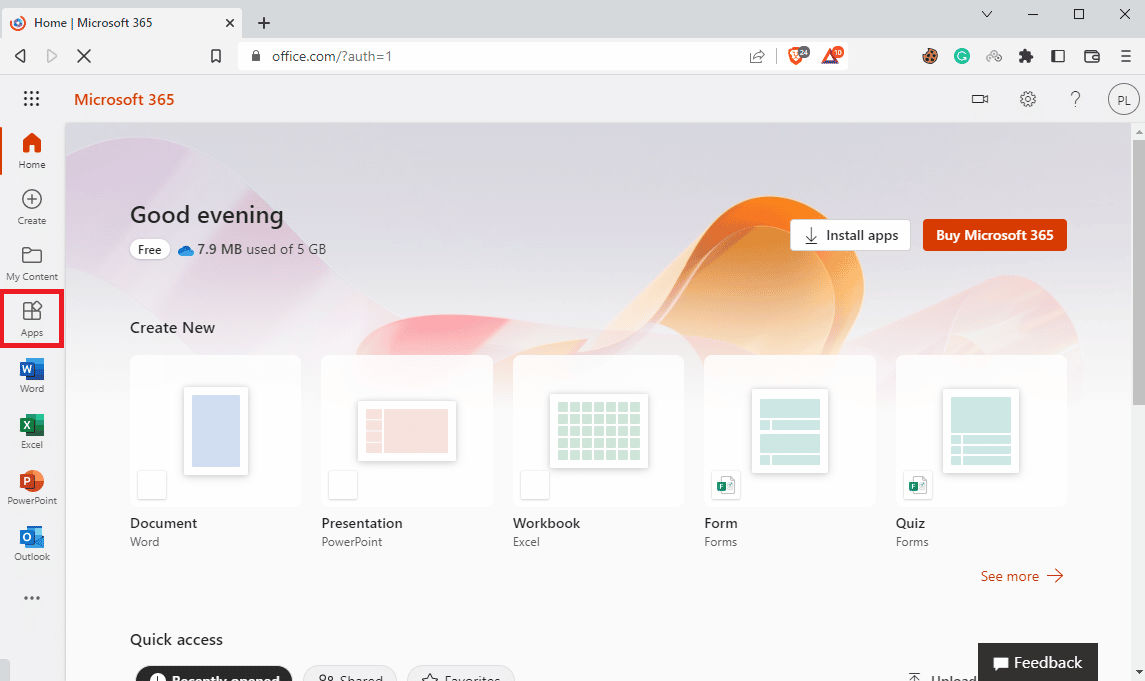Screen dimensions: 1145x681
Task: Open My Content folder in sidebar
Action: click(x=32, y=263)
